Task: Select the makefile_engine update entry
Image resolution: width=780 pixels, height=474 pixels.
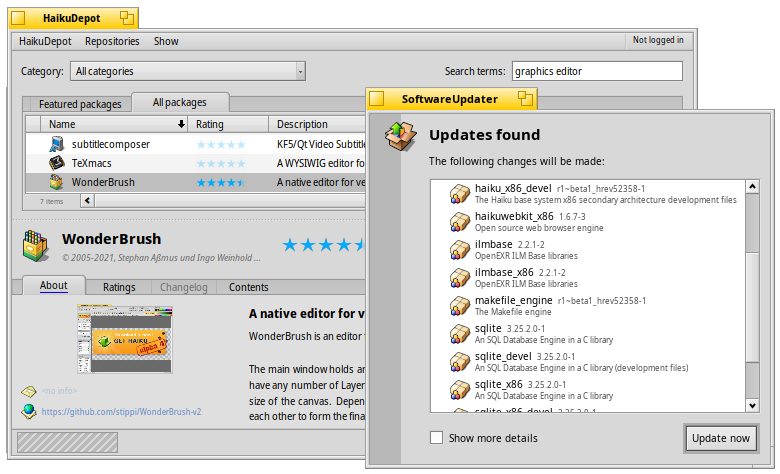Action: tap(588, 305)
